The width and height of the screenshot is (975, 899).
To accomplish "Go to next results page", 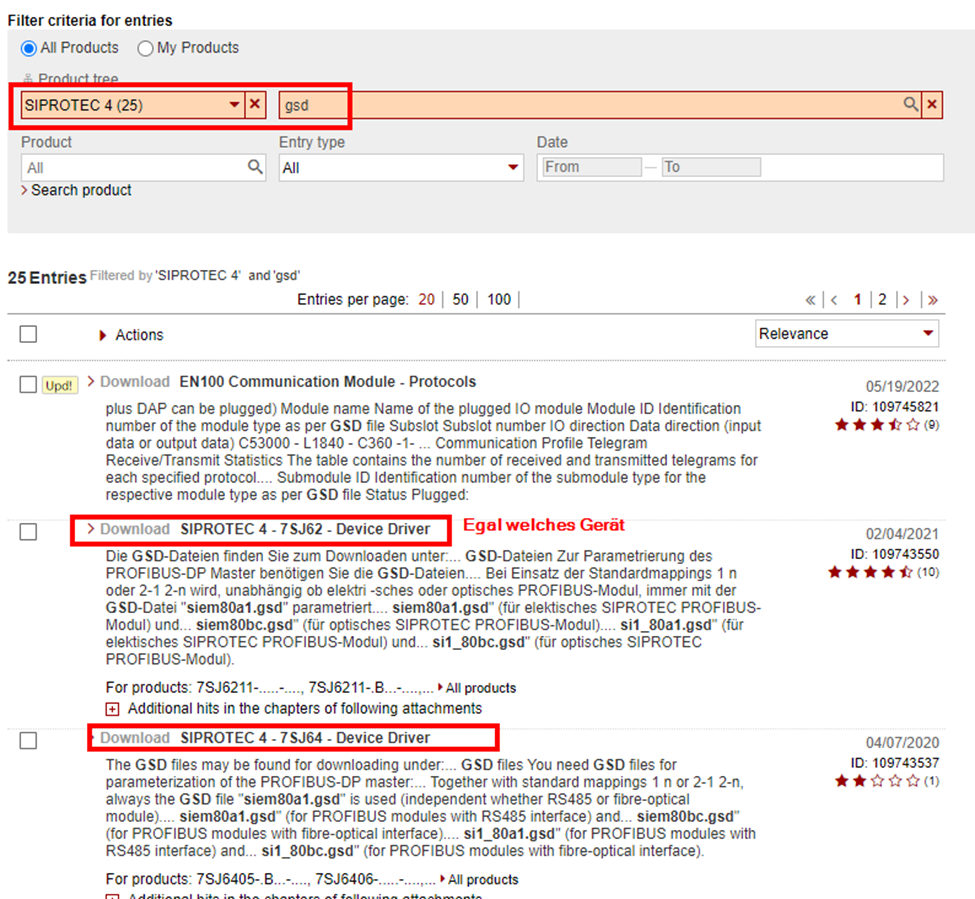I will click(x=906, y=300).
